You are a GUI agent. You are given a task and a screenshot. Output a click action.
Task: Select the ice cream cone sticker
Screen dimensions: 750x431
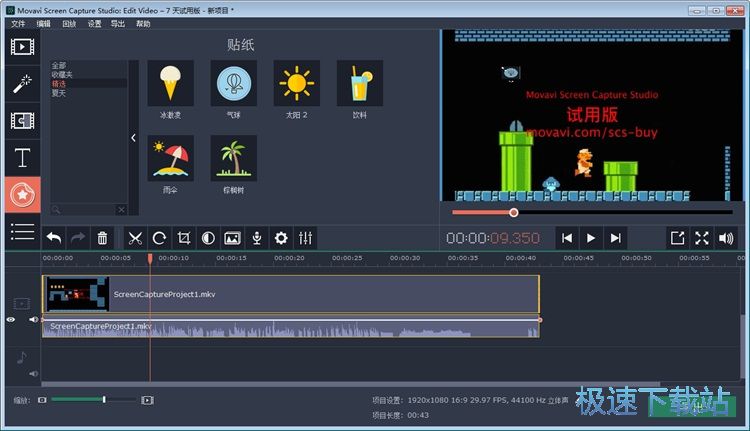(x=171, y=83)
